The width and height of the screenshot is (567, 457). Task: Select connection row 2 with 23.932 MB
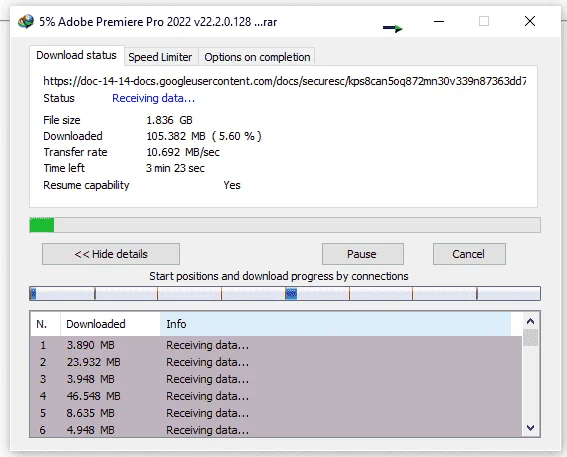(x=276, y=362)
